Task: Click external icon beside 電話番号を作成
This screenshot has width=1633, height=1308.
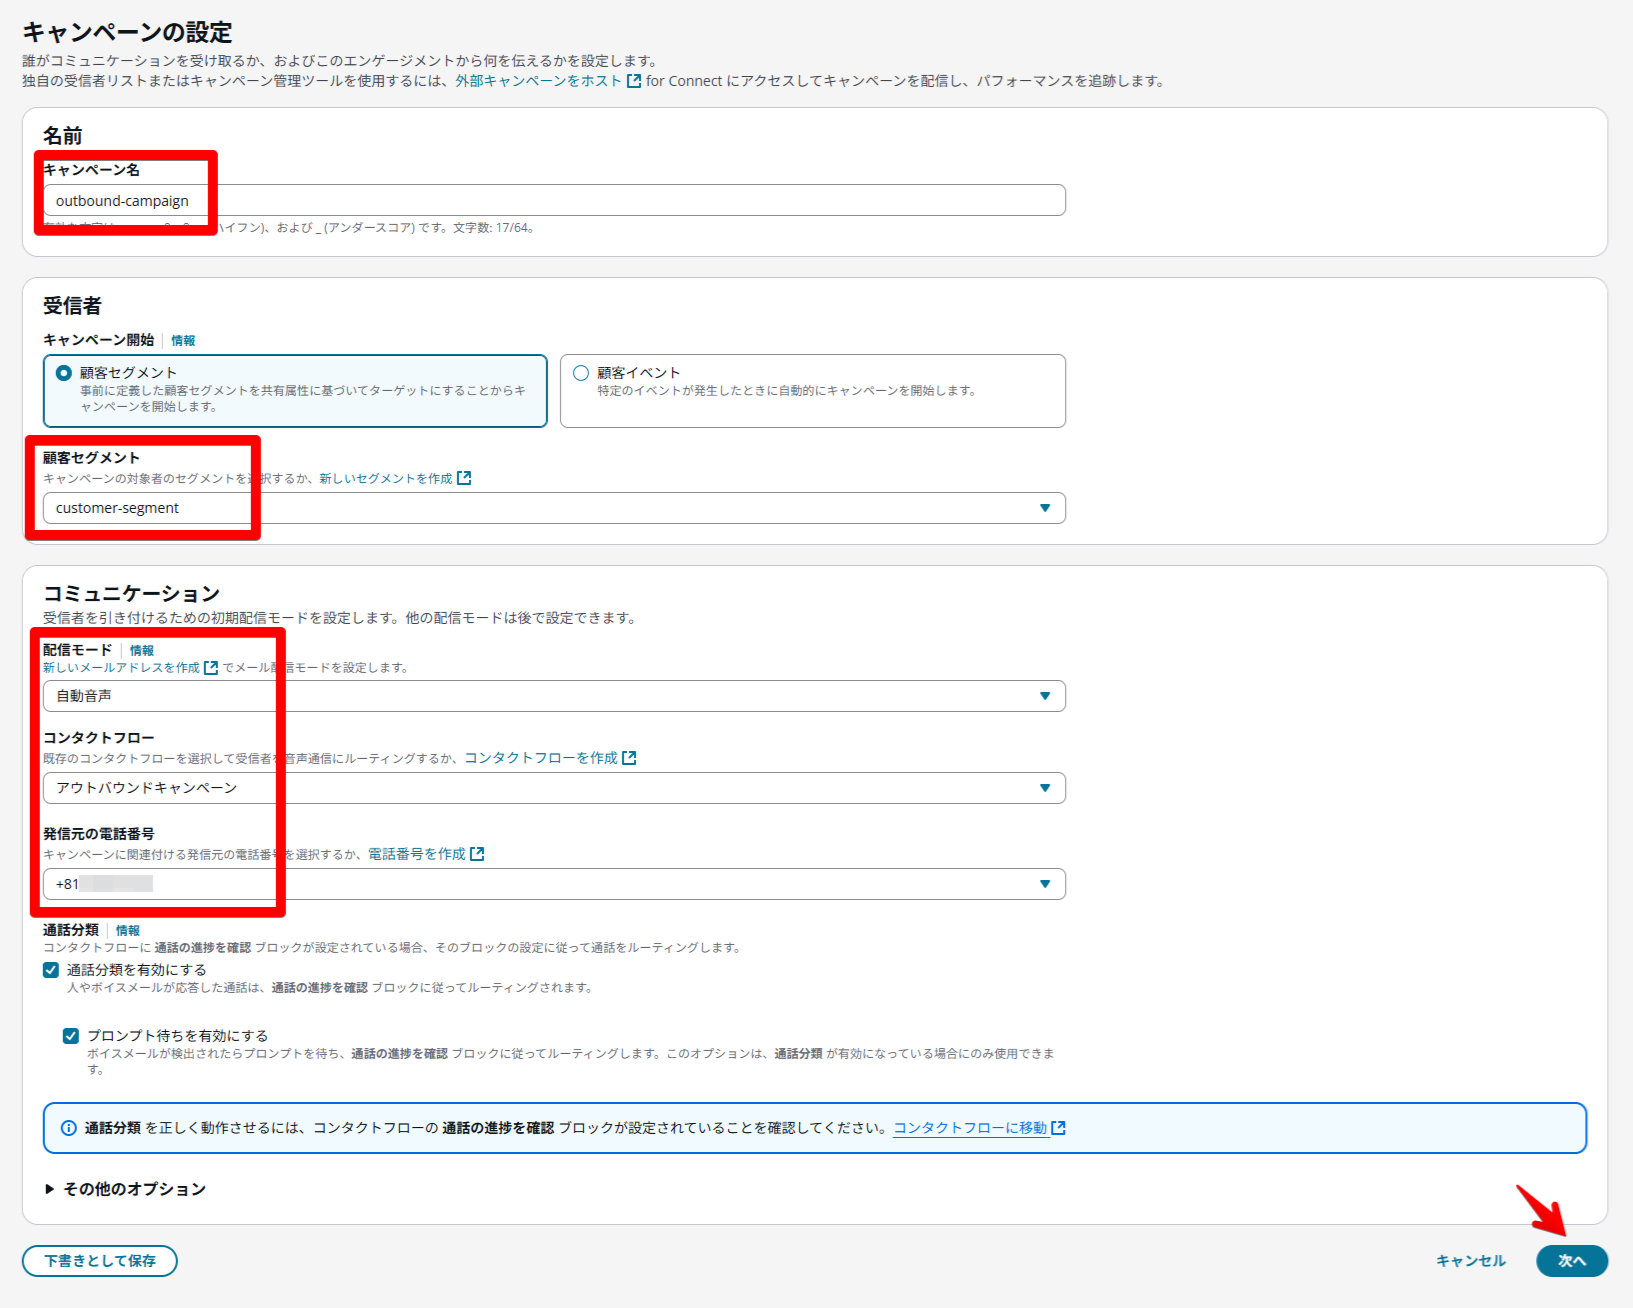Action: click(477, 854)
